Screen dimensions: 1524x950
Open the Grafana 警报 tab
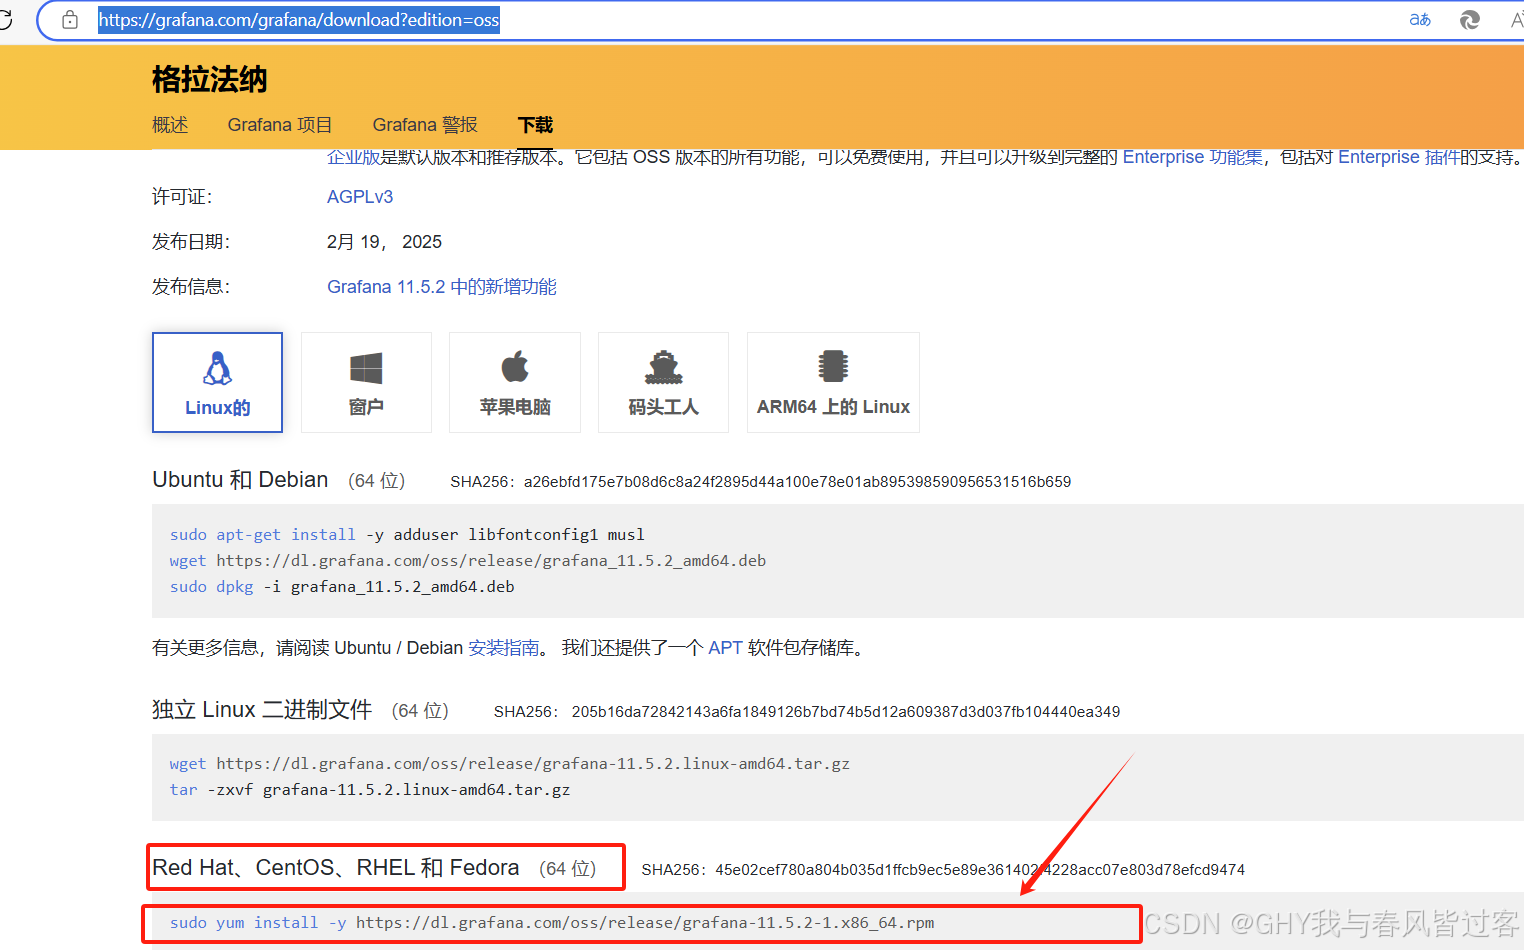(x=425, y=125)
